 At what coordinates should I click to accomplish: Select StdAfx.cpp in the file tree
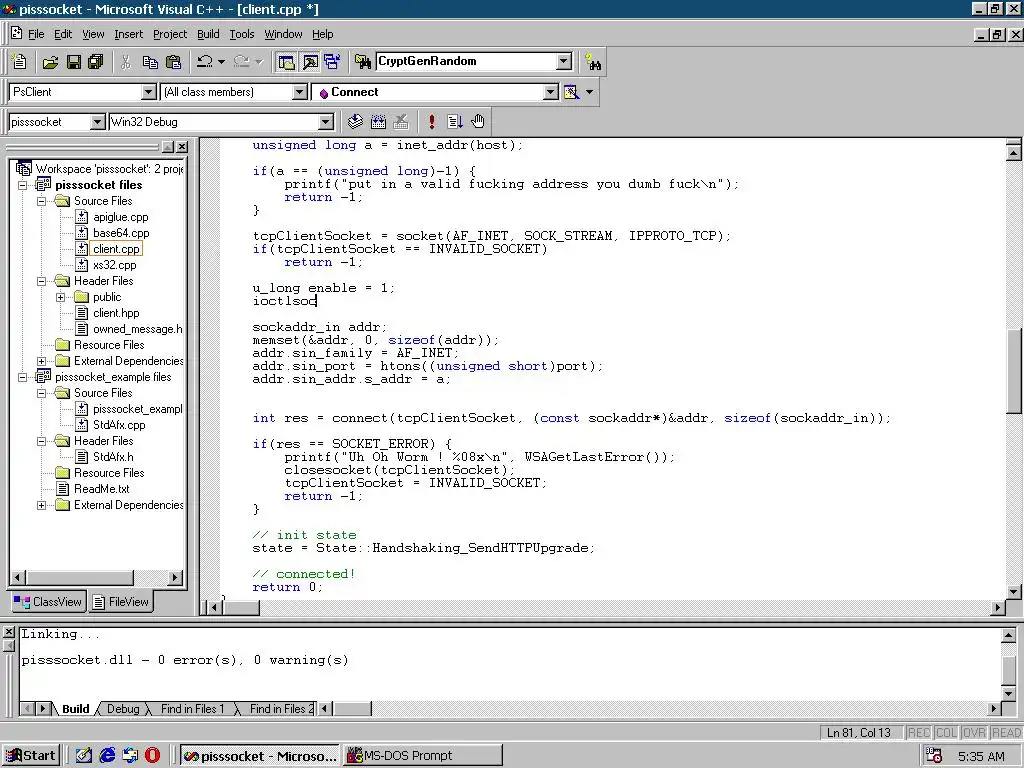tap(119, 424)
